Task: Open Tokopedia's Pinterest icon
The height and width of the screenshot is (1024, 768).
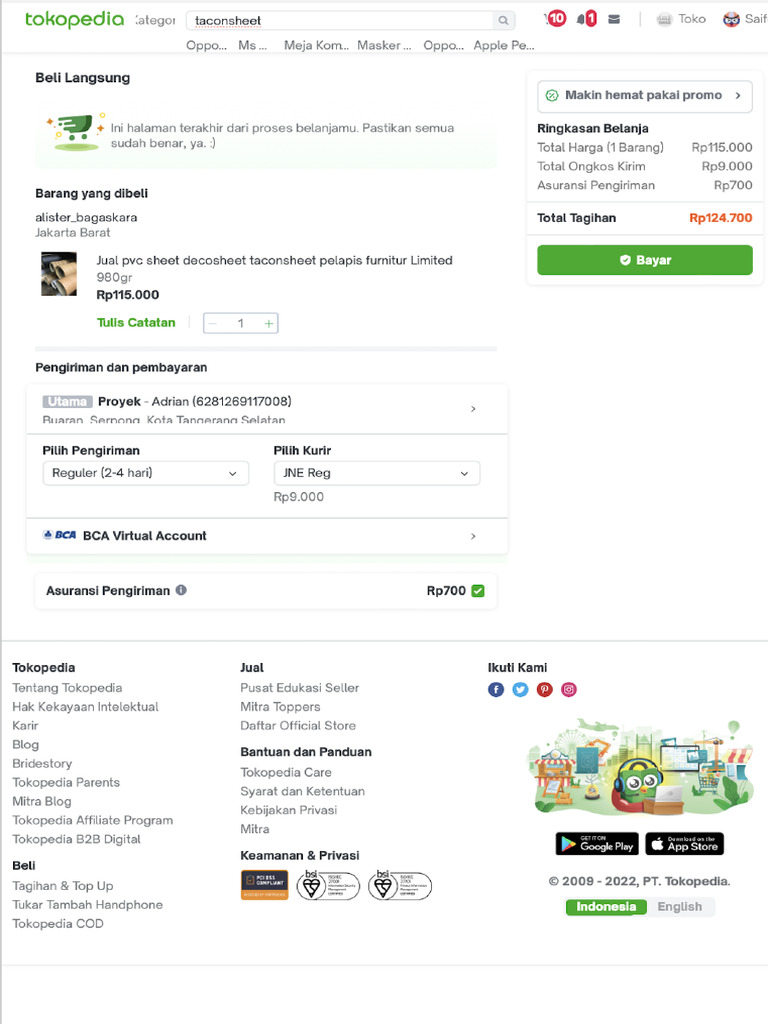Action: pos(545,689)
